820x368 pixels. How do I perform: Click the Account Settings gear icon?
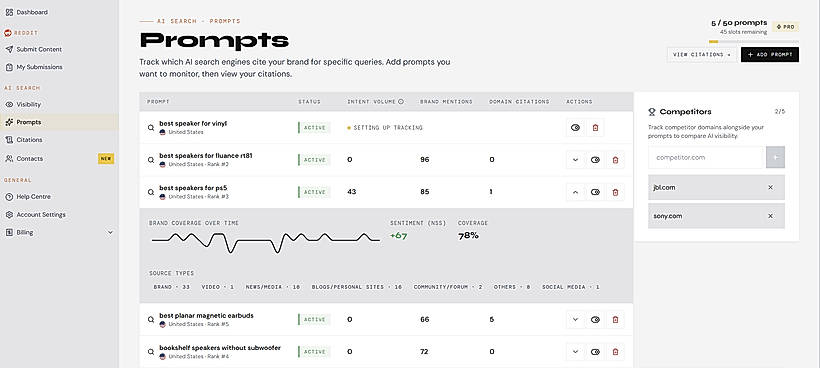(9, 214)
